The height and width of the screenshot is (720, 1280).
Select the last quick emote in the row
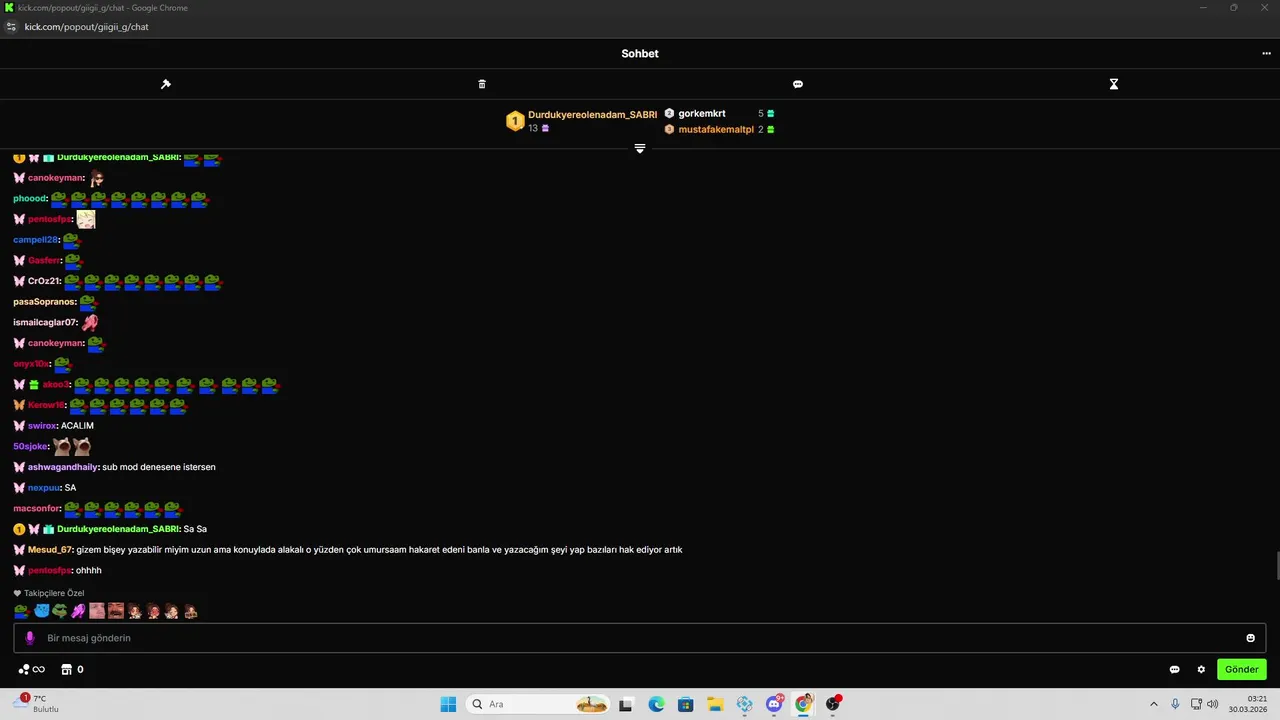click(190, 611)
